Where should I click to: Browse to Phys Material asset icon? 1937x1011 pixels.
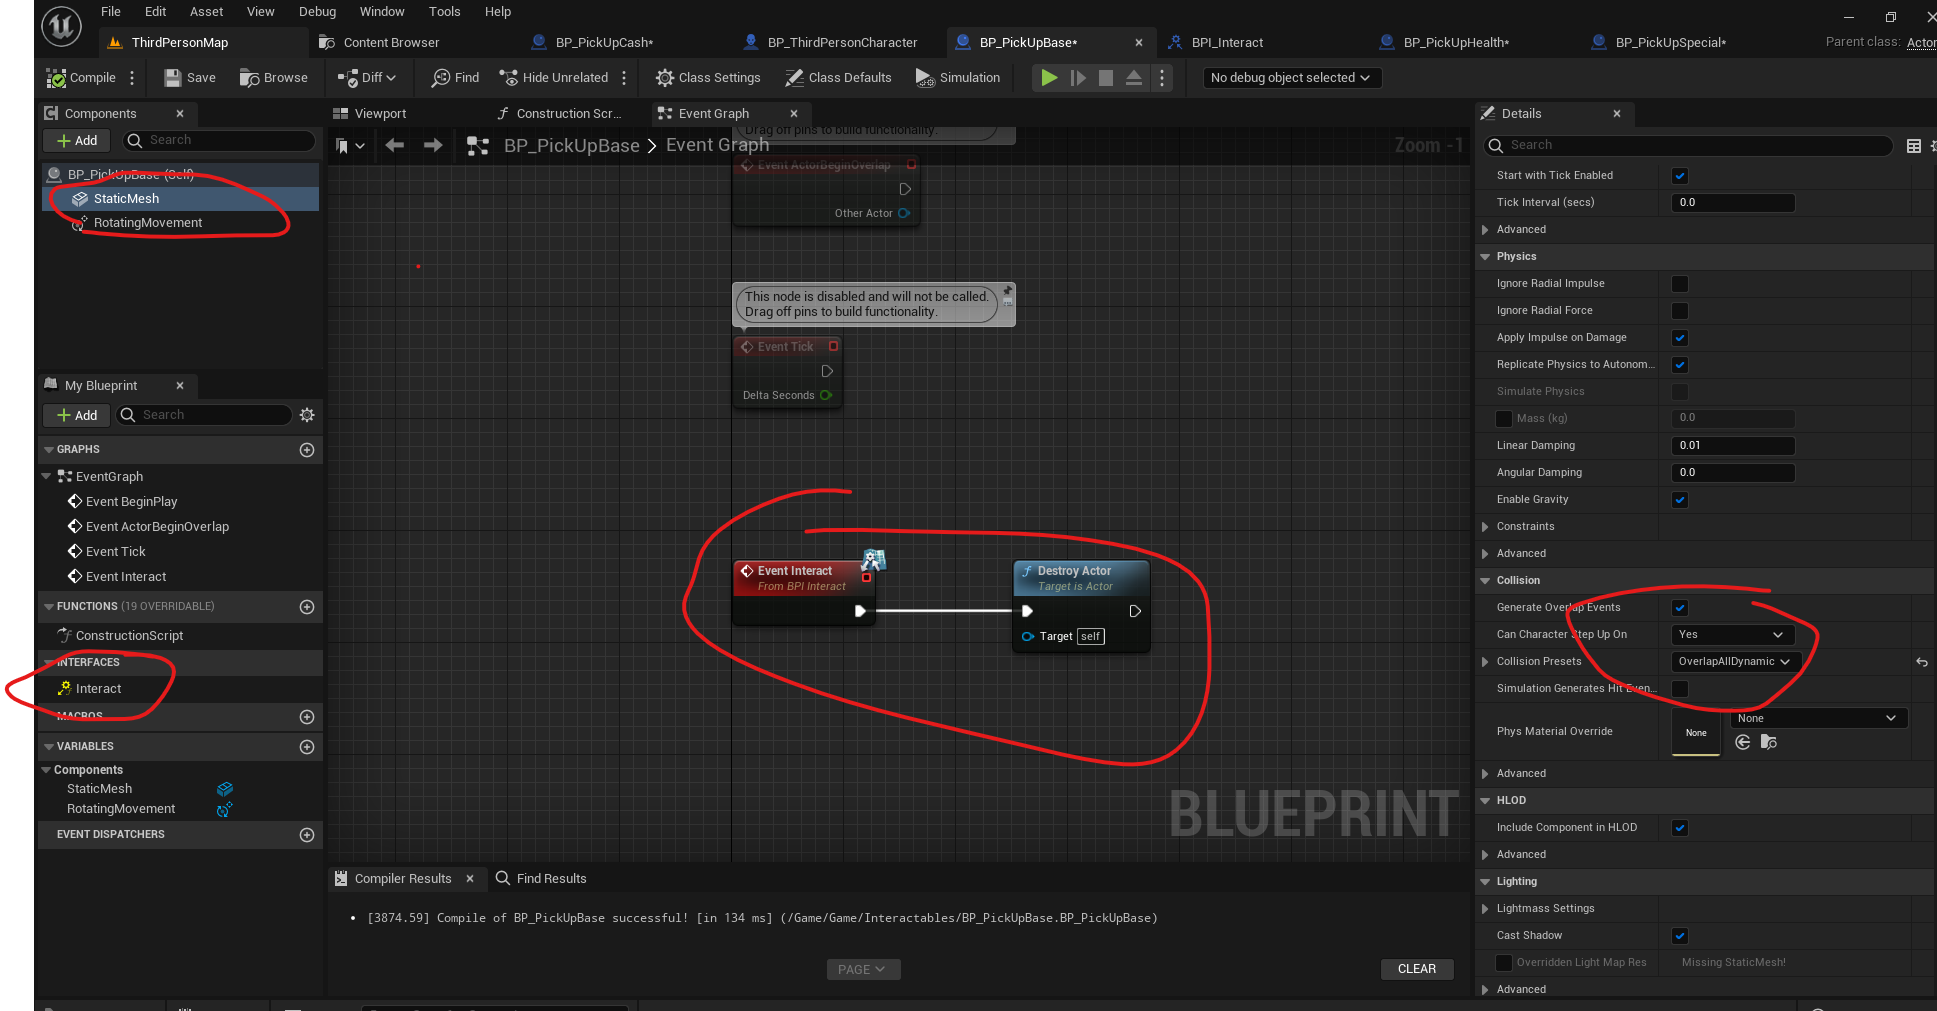1768,742
